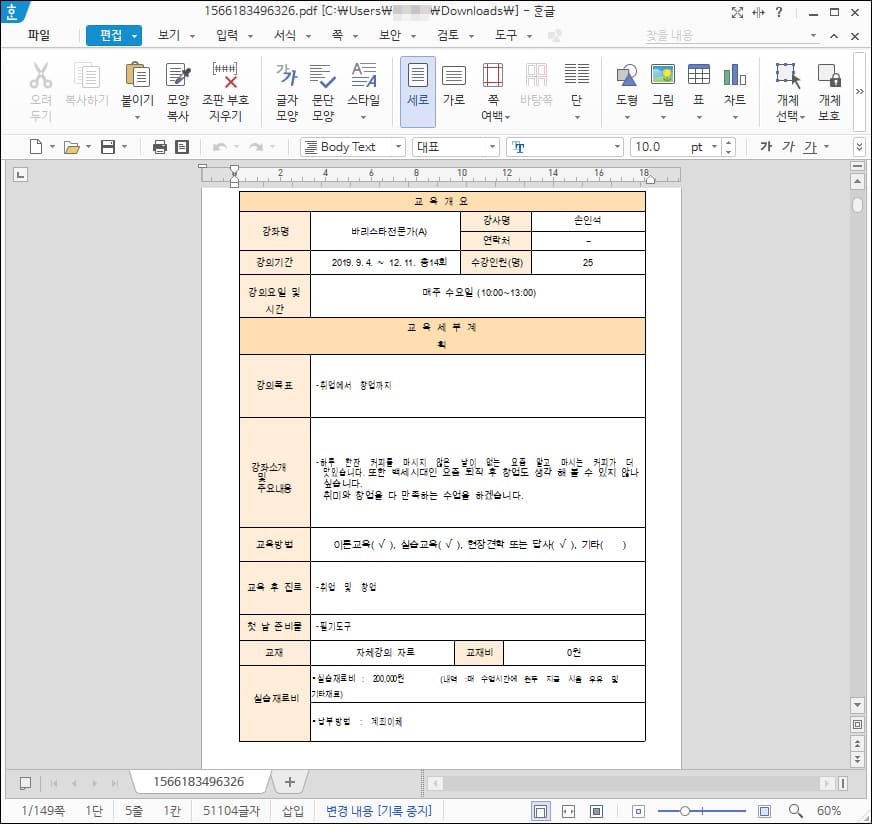Image resolution: width=872 pixels, height=824 pixels.
Task: Toggle Bold (가) formatting
Action: [766, 147]
